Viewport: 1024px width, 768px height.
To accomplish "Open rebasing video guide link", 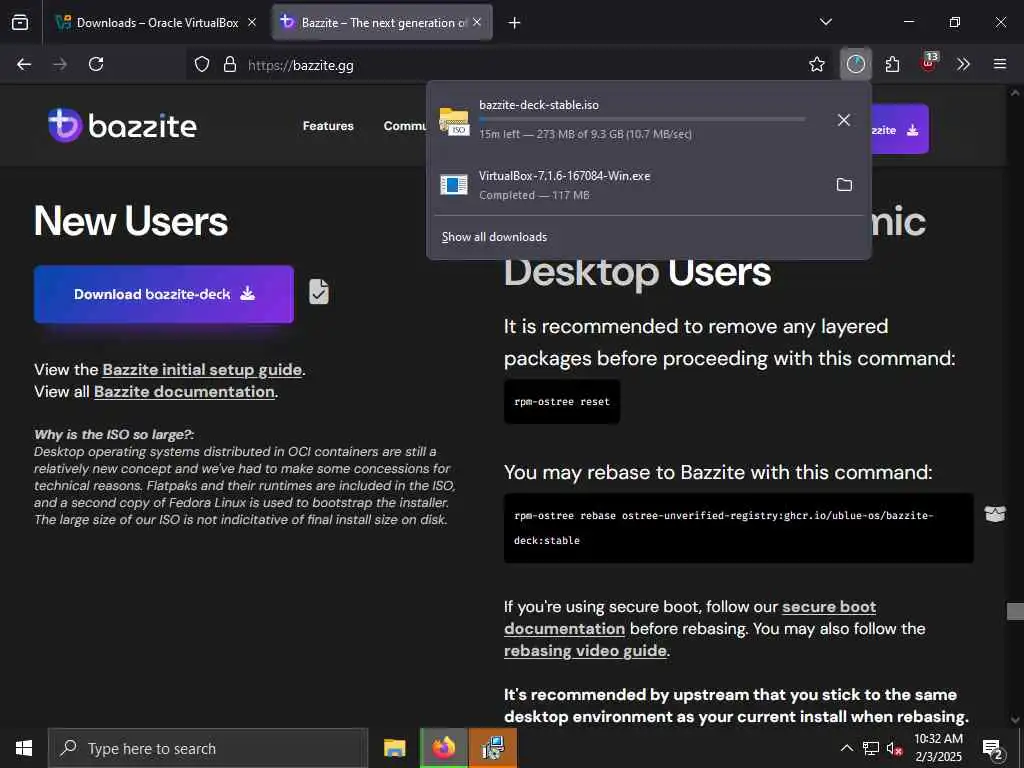I will coord(585,651).
